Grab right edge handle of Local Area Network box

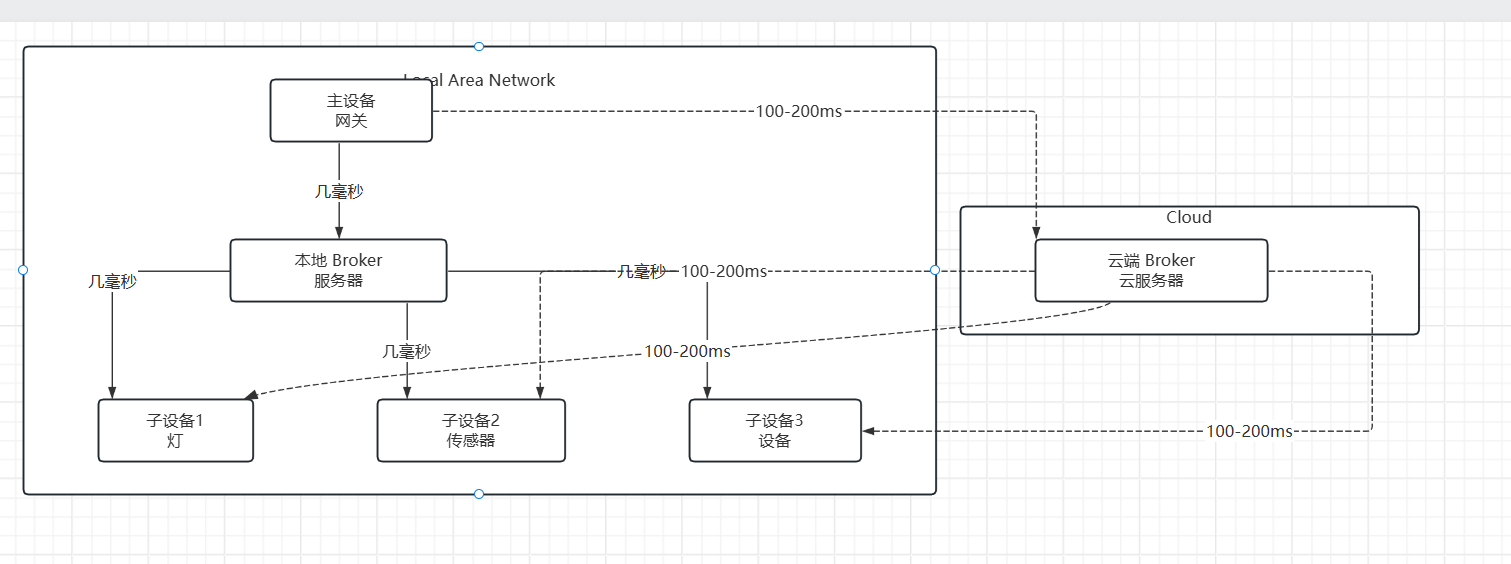click(935, 270)
